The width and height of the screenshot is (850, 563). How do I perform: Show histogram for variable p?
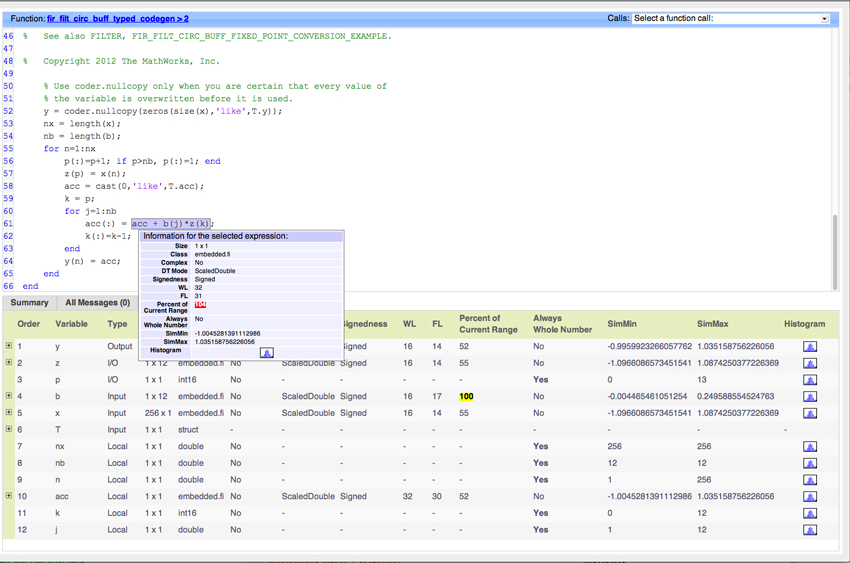pos(809,380)
